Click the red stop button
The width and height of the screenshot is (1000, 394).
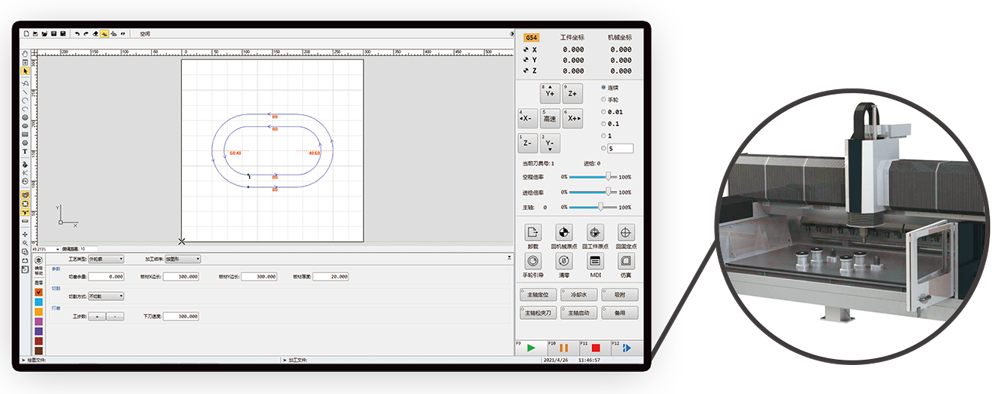coord(596,348)
